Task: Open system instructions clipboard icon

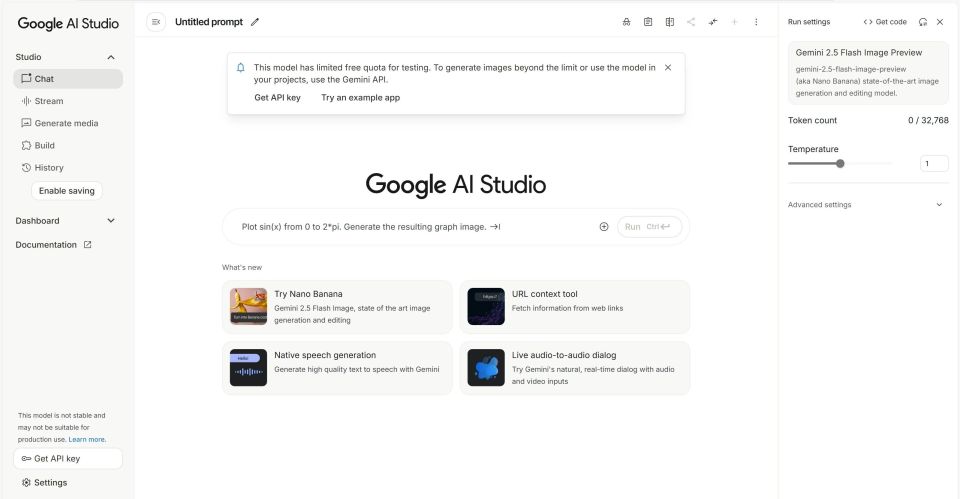Action: [648, 22]
